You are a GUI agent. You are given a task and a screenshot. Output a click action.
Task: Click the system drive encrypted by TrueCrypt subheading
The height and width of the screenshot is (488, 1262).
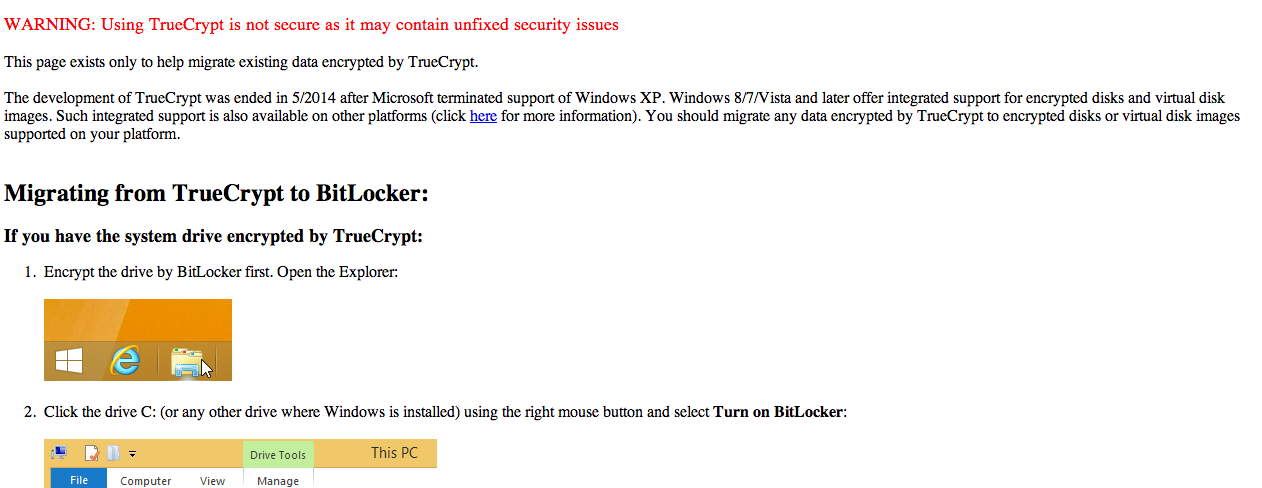(213, 236)
